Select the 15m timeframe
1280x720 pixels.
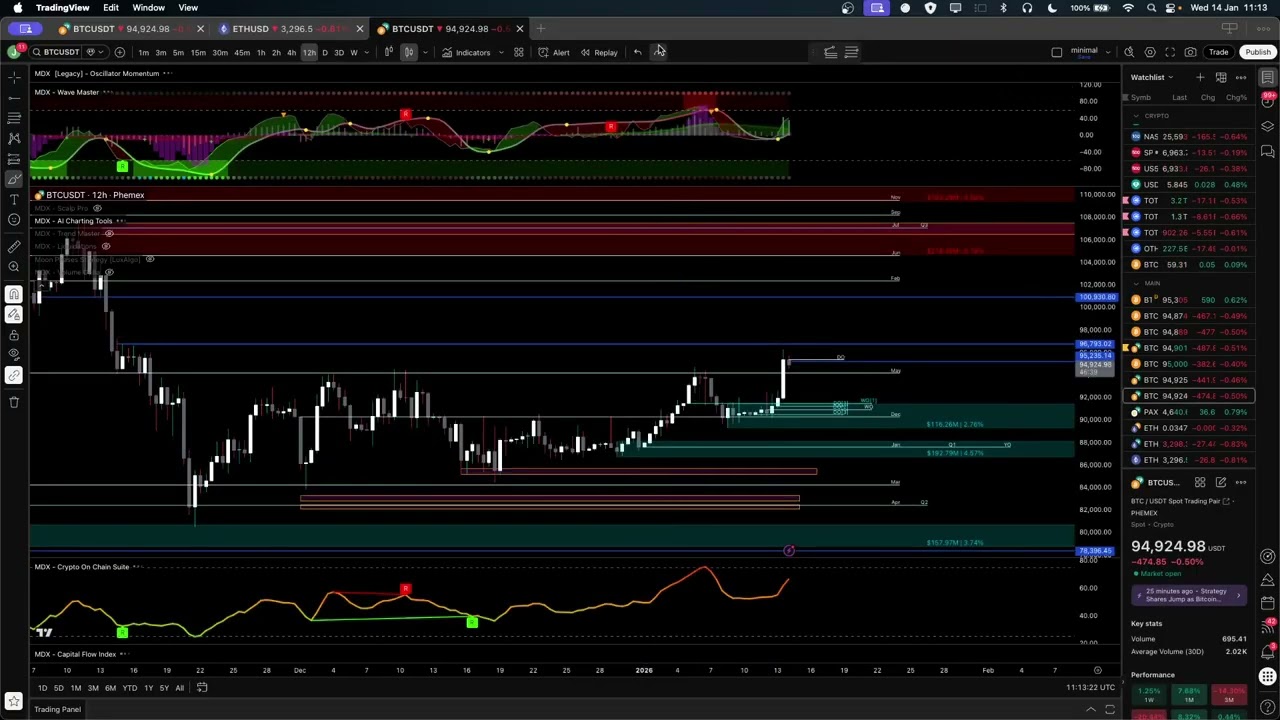click(x=198, y=52)
